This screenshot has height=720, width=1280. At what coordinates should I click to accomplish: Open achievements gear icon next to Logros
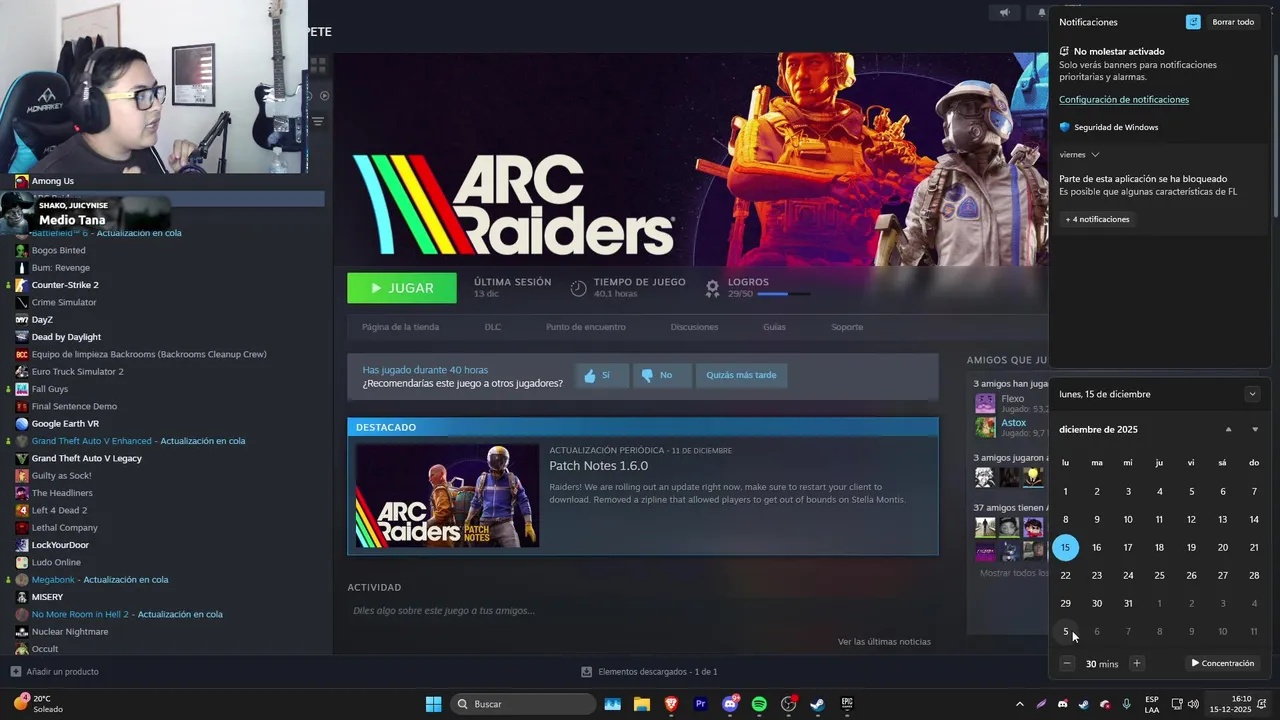712,288
